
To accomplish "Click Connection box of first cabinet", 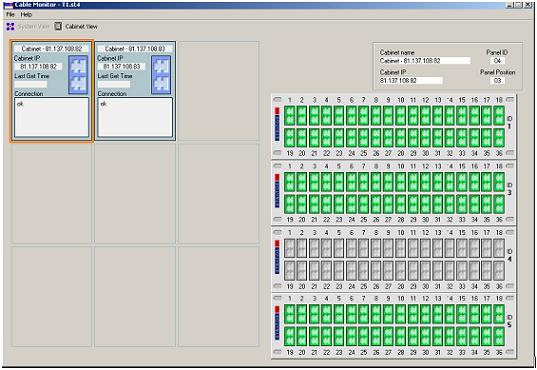I will coord(51,117).
